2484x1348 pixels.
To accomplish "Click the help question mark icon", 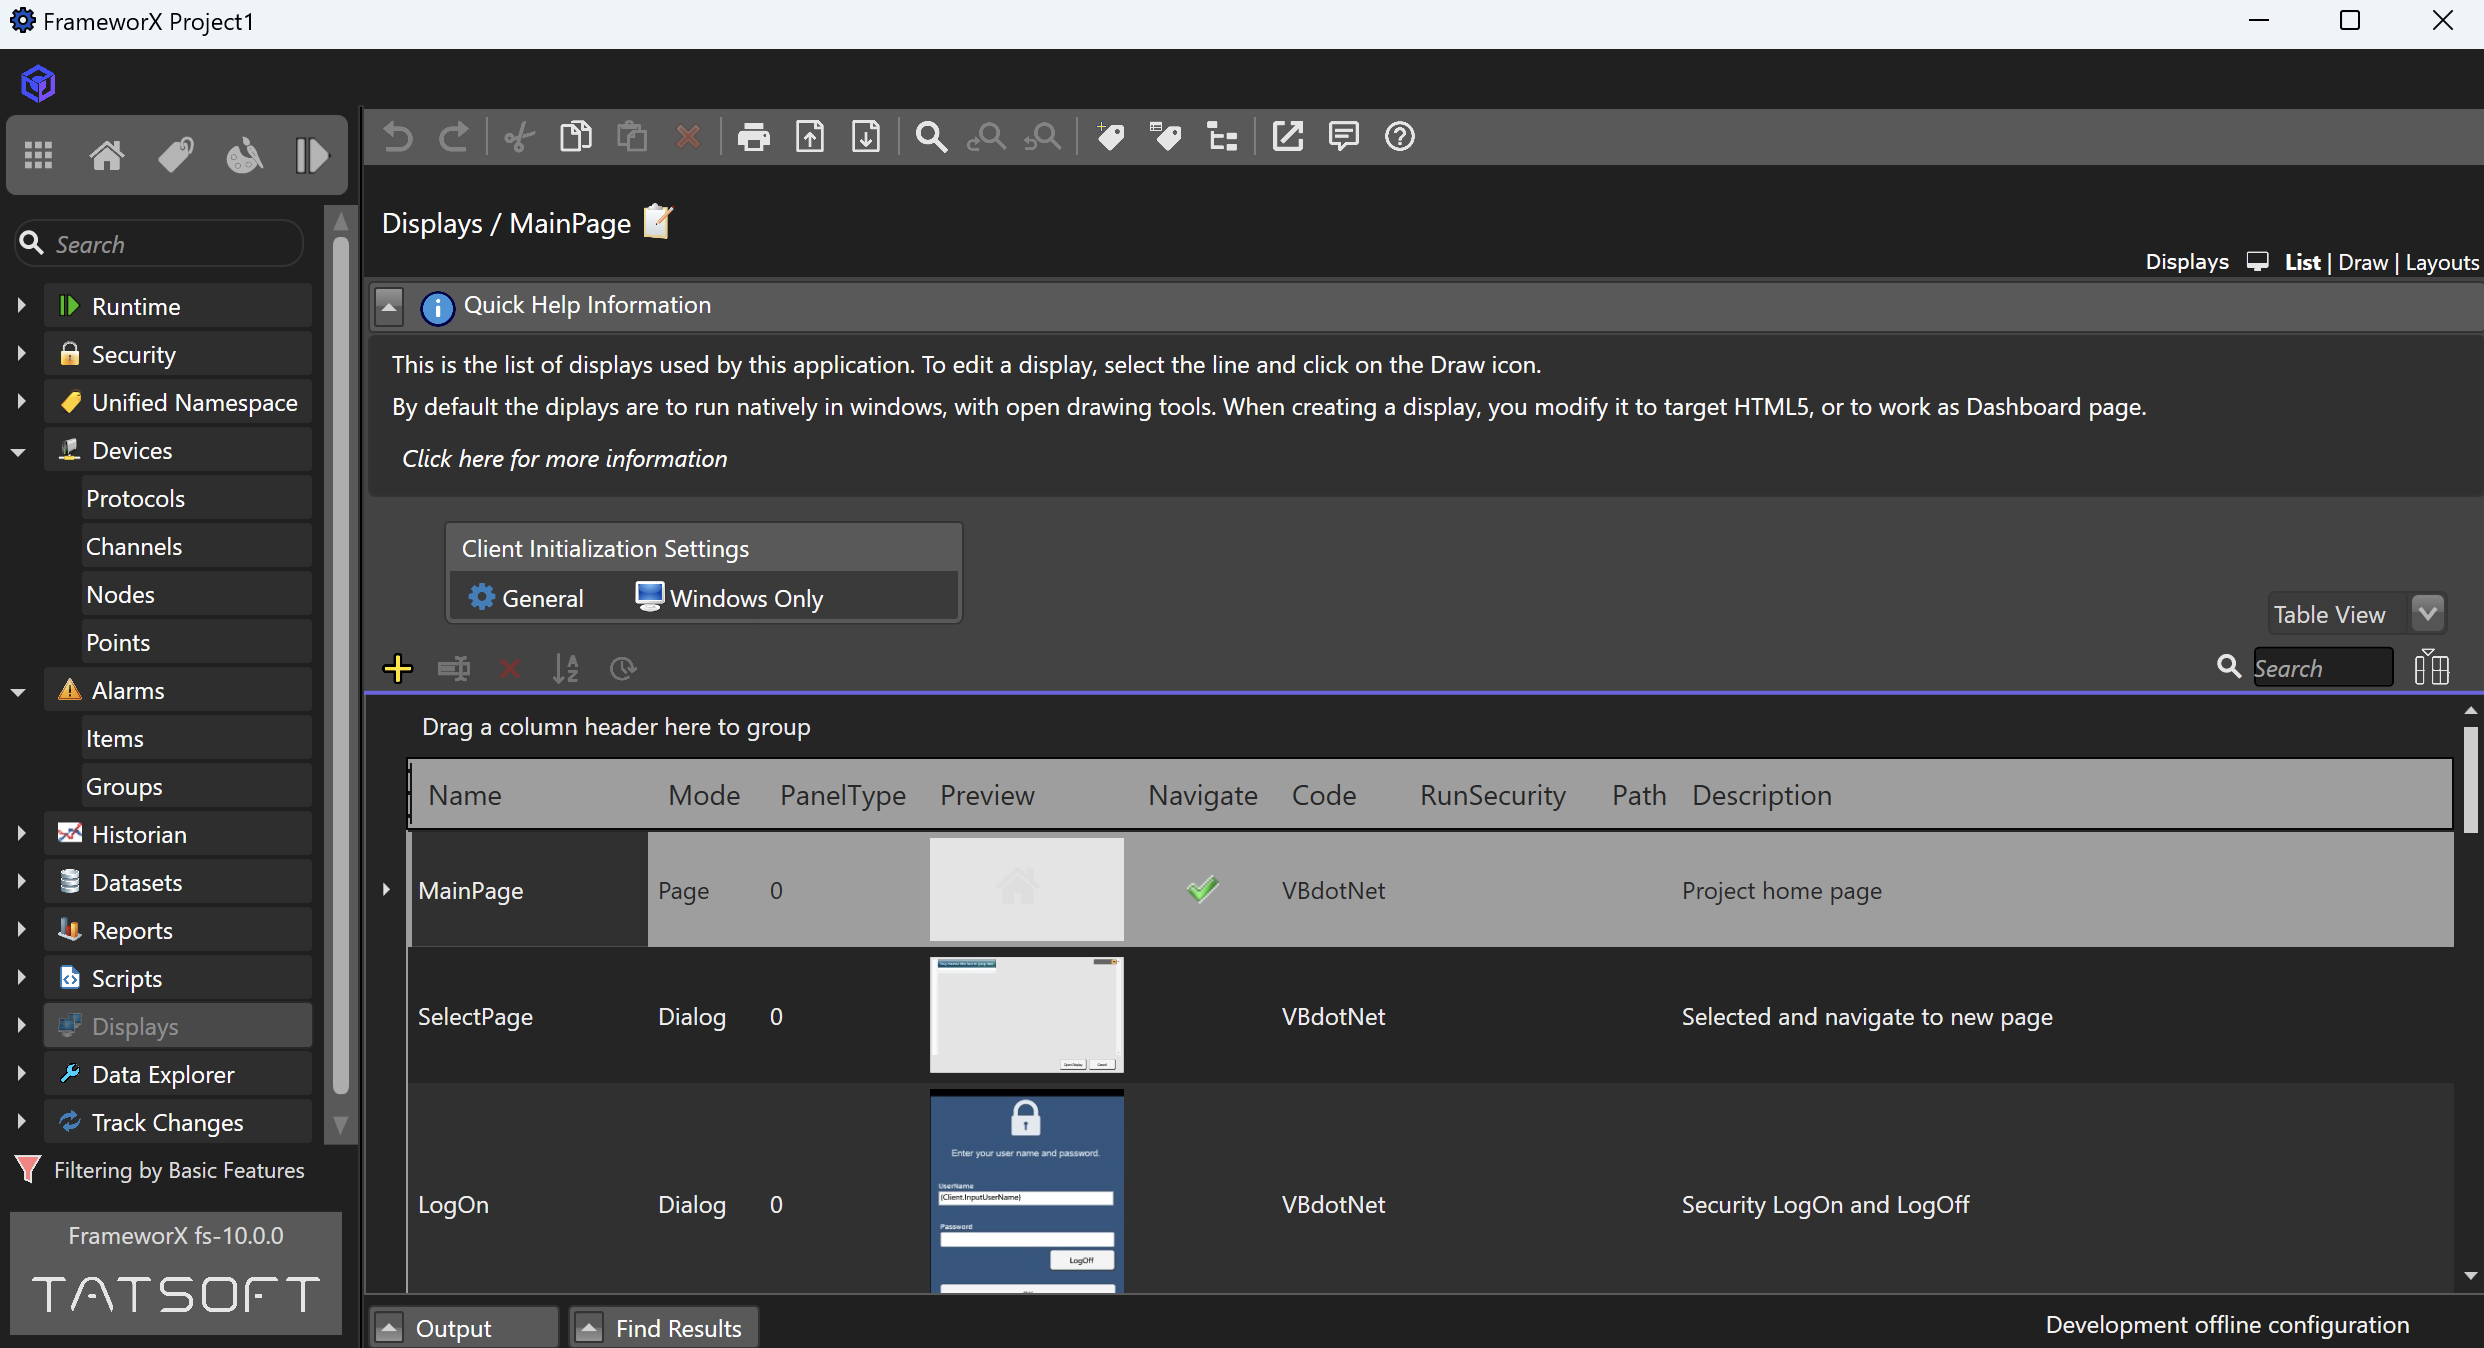I will (x=1400, y=136).
